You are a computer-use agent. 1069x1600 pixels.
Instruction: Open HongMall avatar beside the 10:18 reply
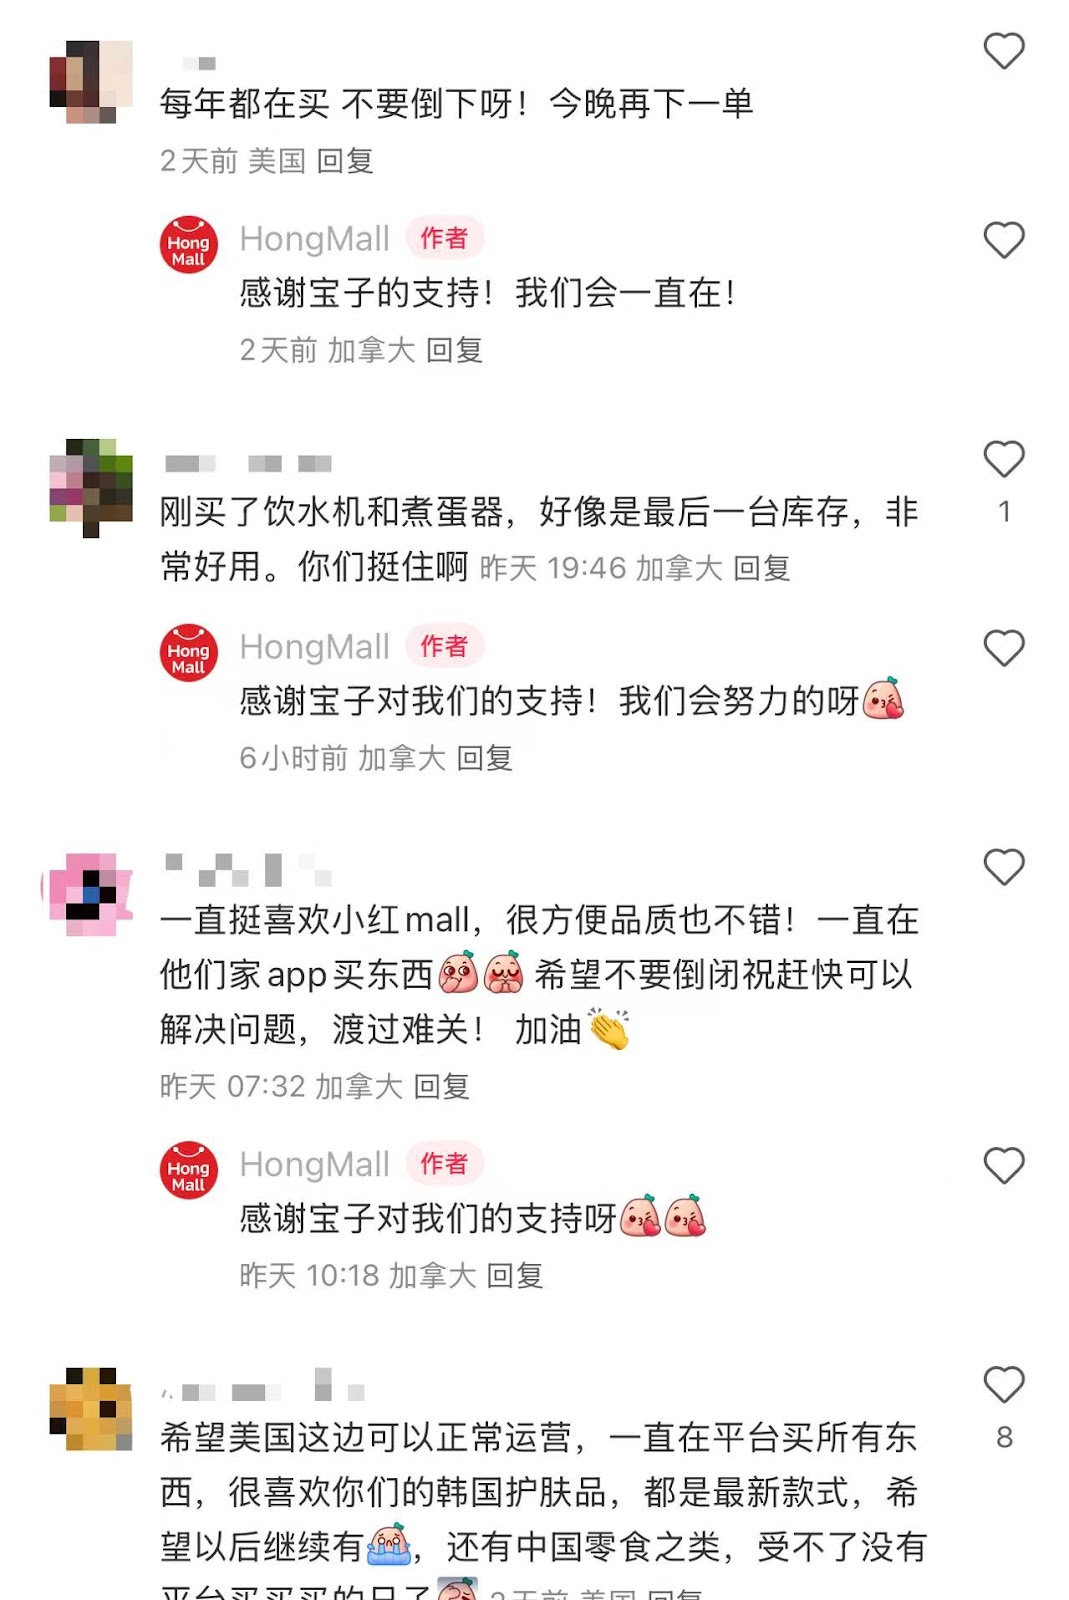coord(189,1170)
